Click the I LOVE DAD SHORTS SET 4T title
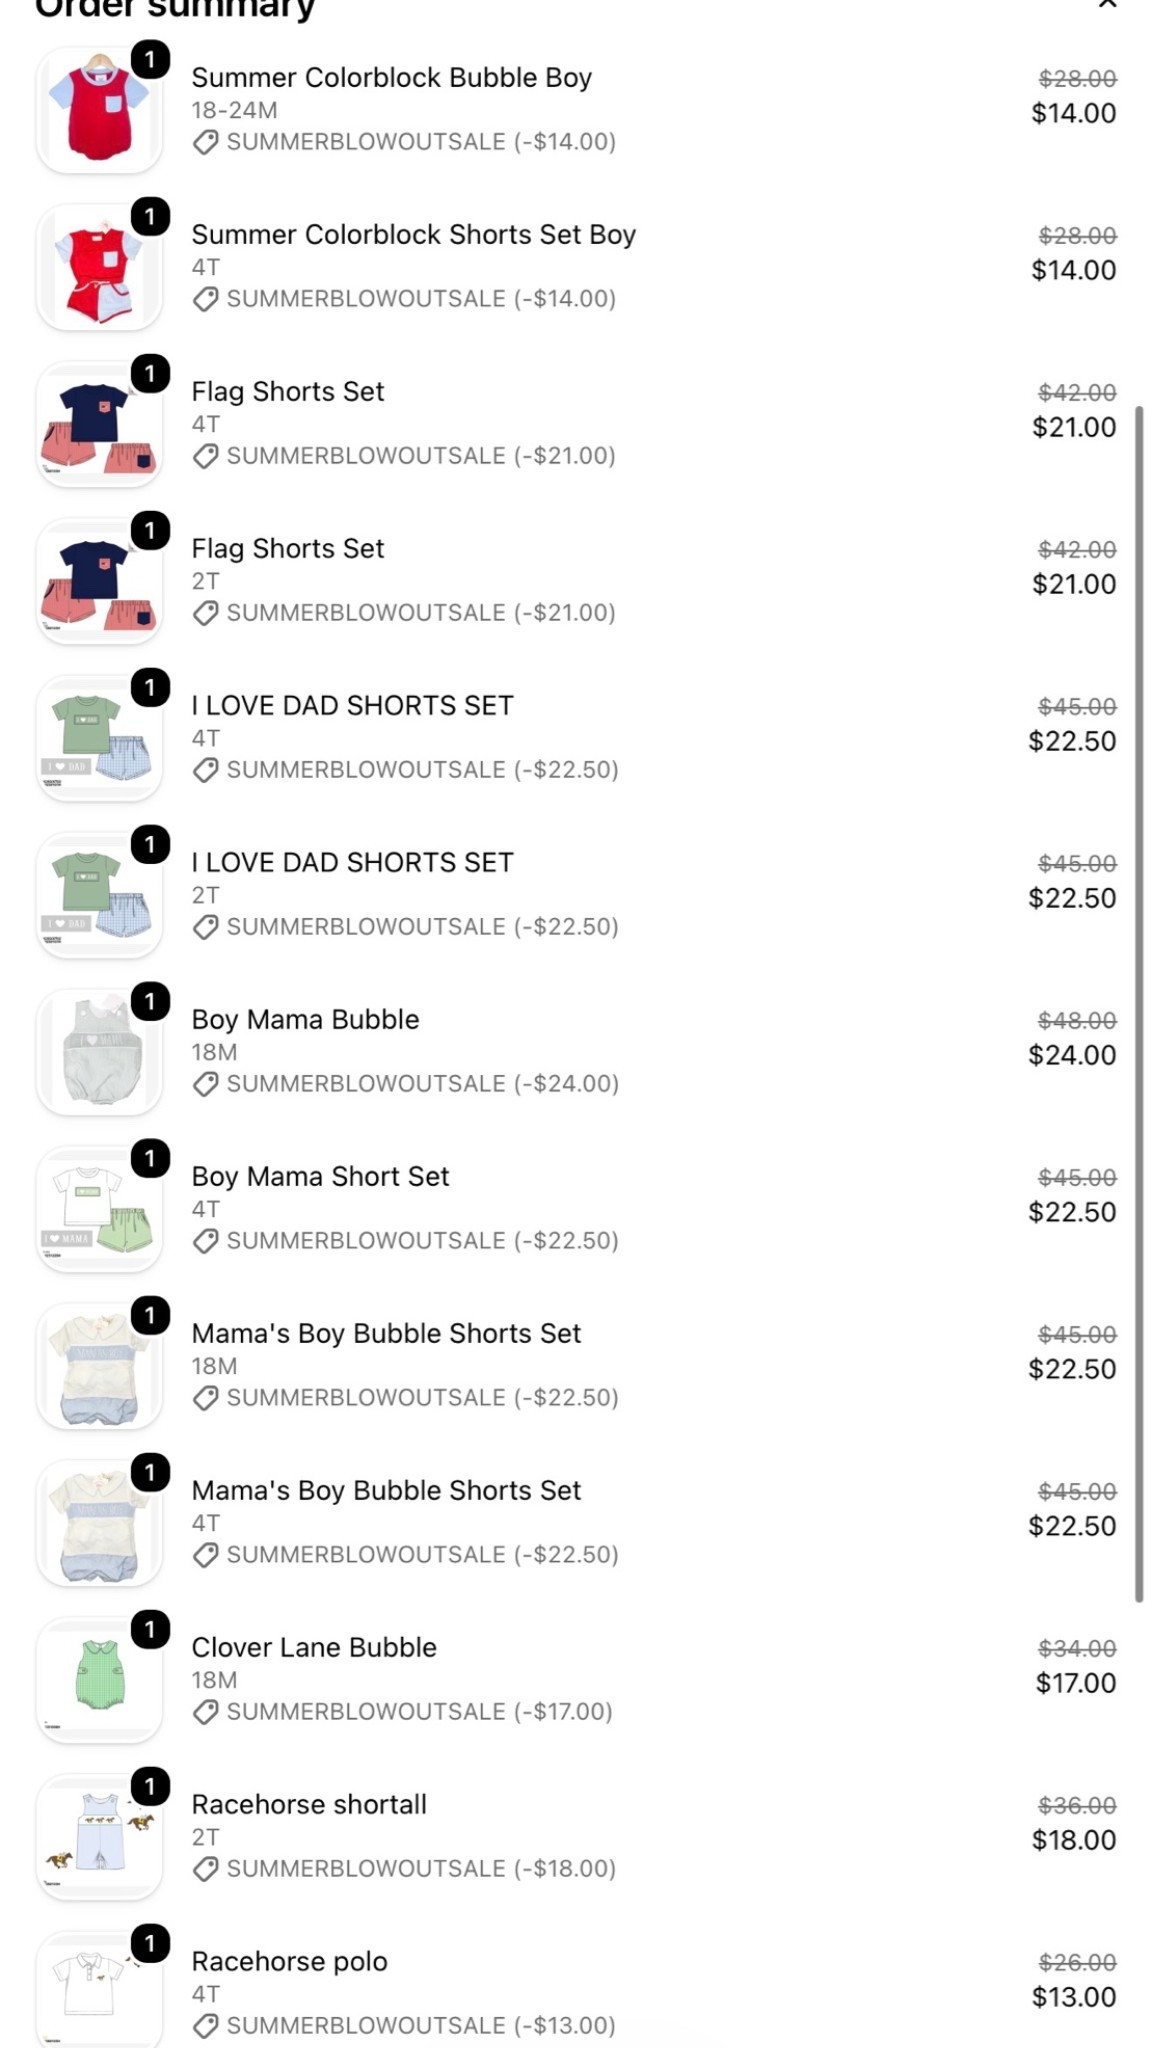Screen dimensions: 1152x2048 tap(352, 705)
